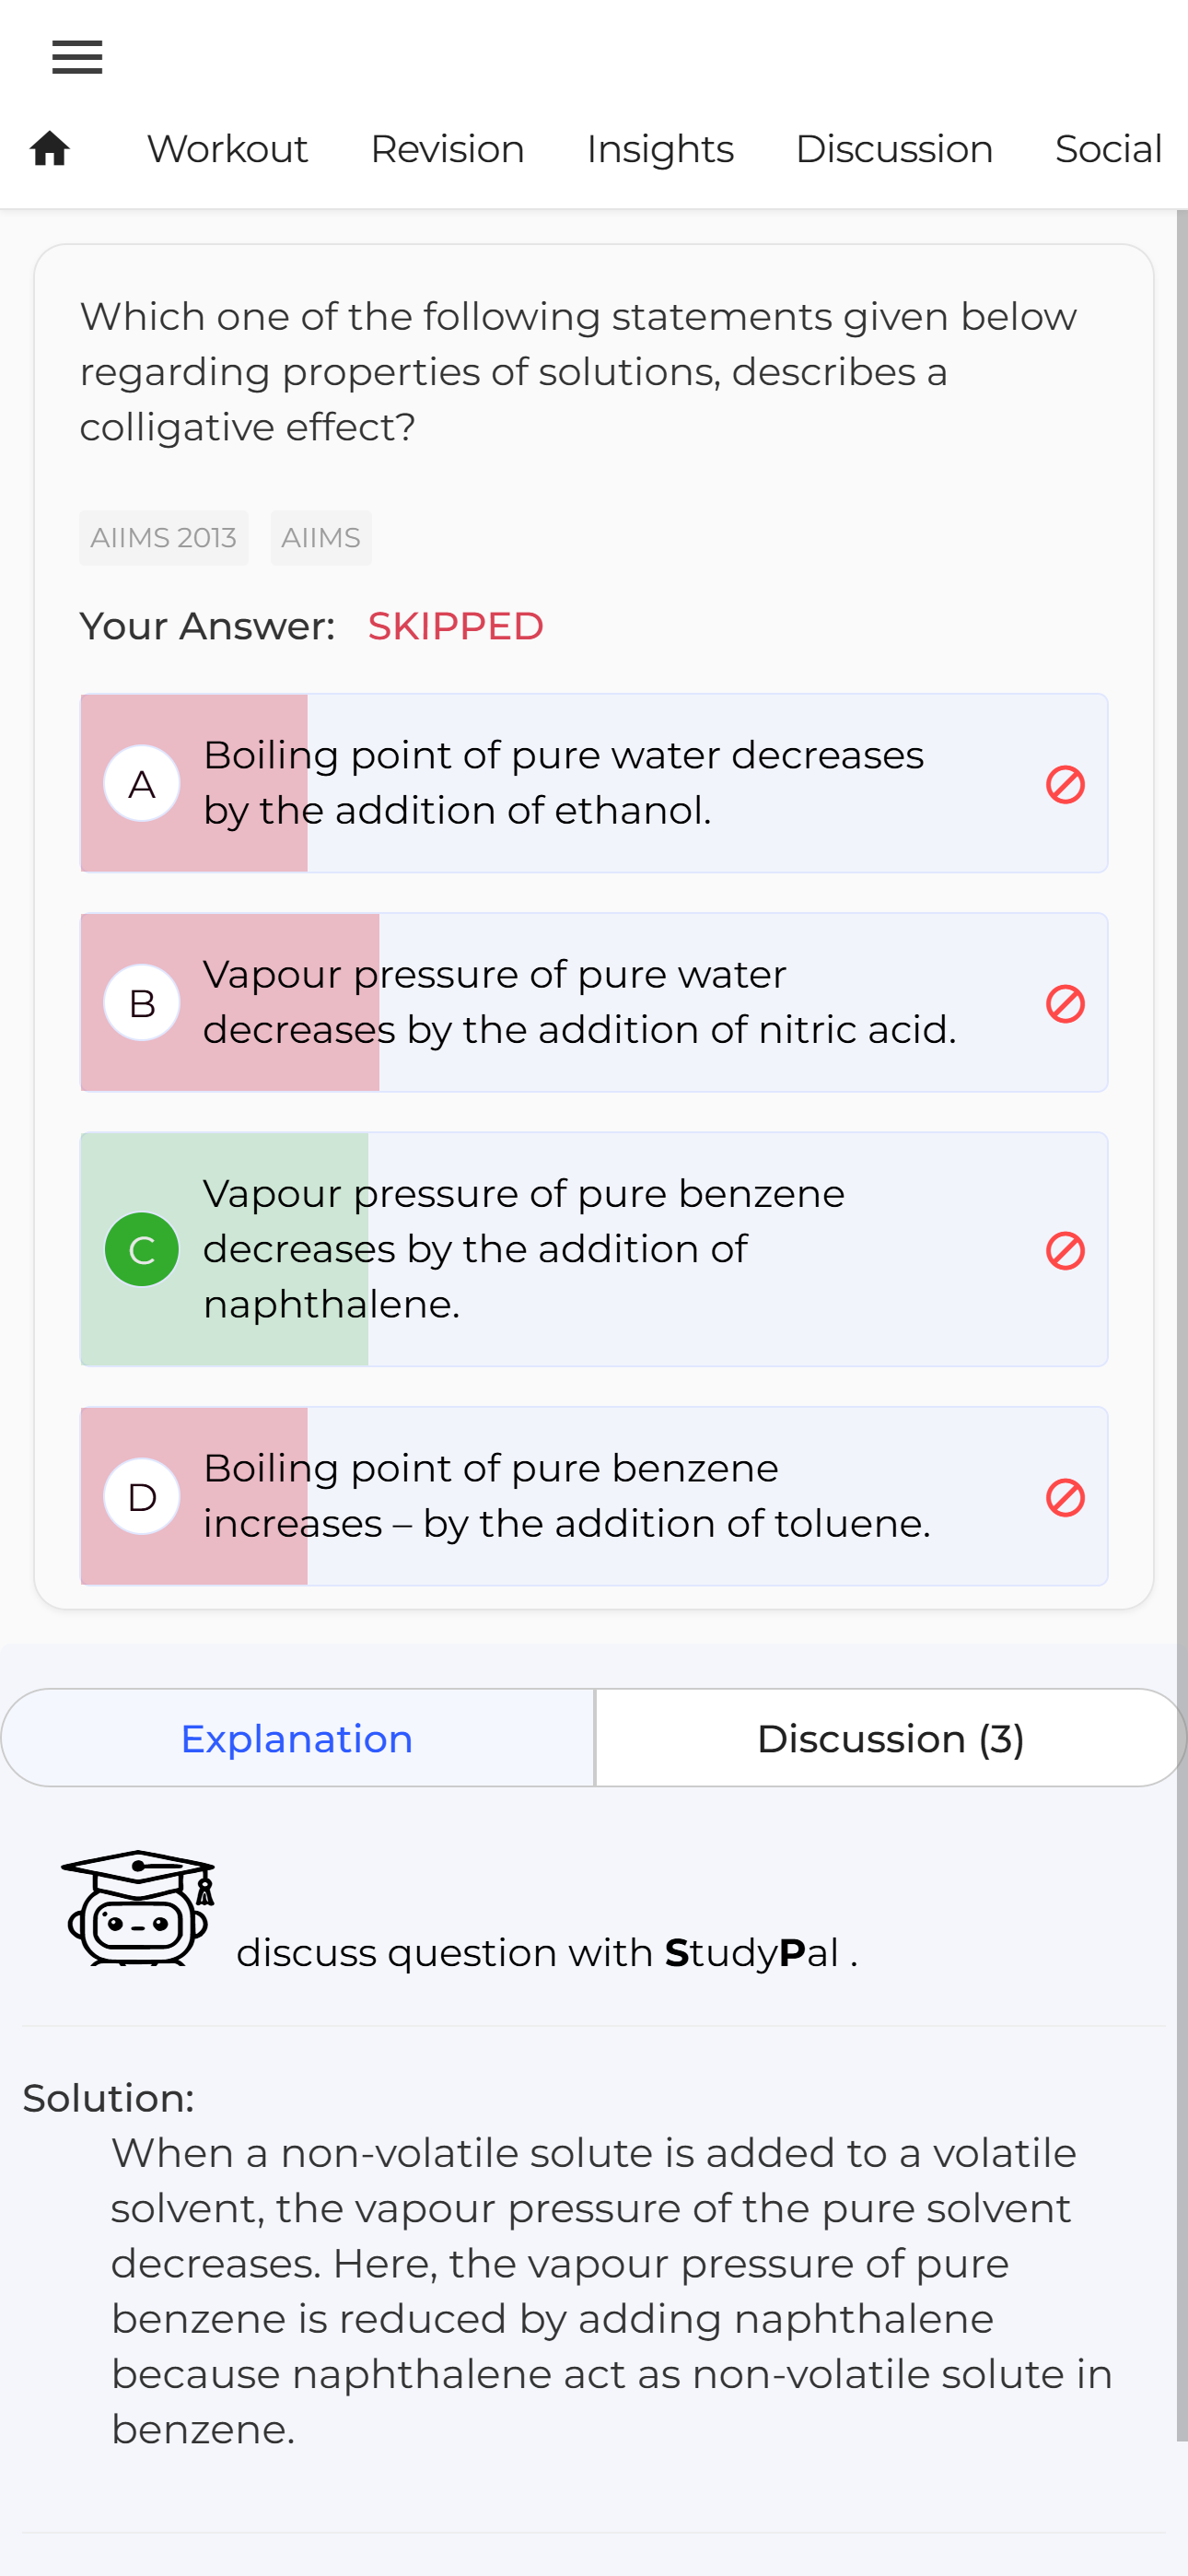
Task: Open the Workout menu item
Action: tap(227, 149)
